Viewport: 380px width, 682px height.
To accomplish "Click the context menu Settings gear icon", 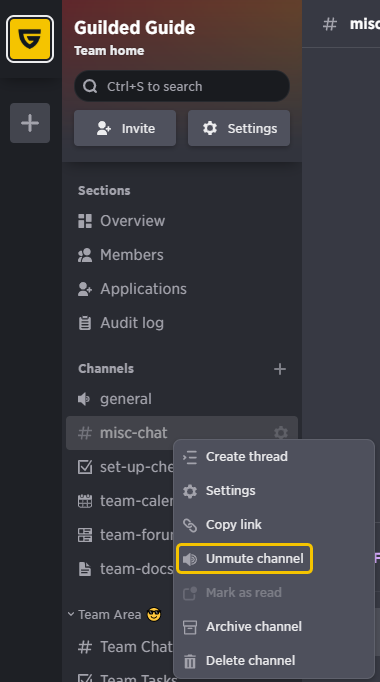I will pos(190,491).
